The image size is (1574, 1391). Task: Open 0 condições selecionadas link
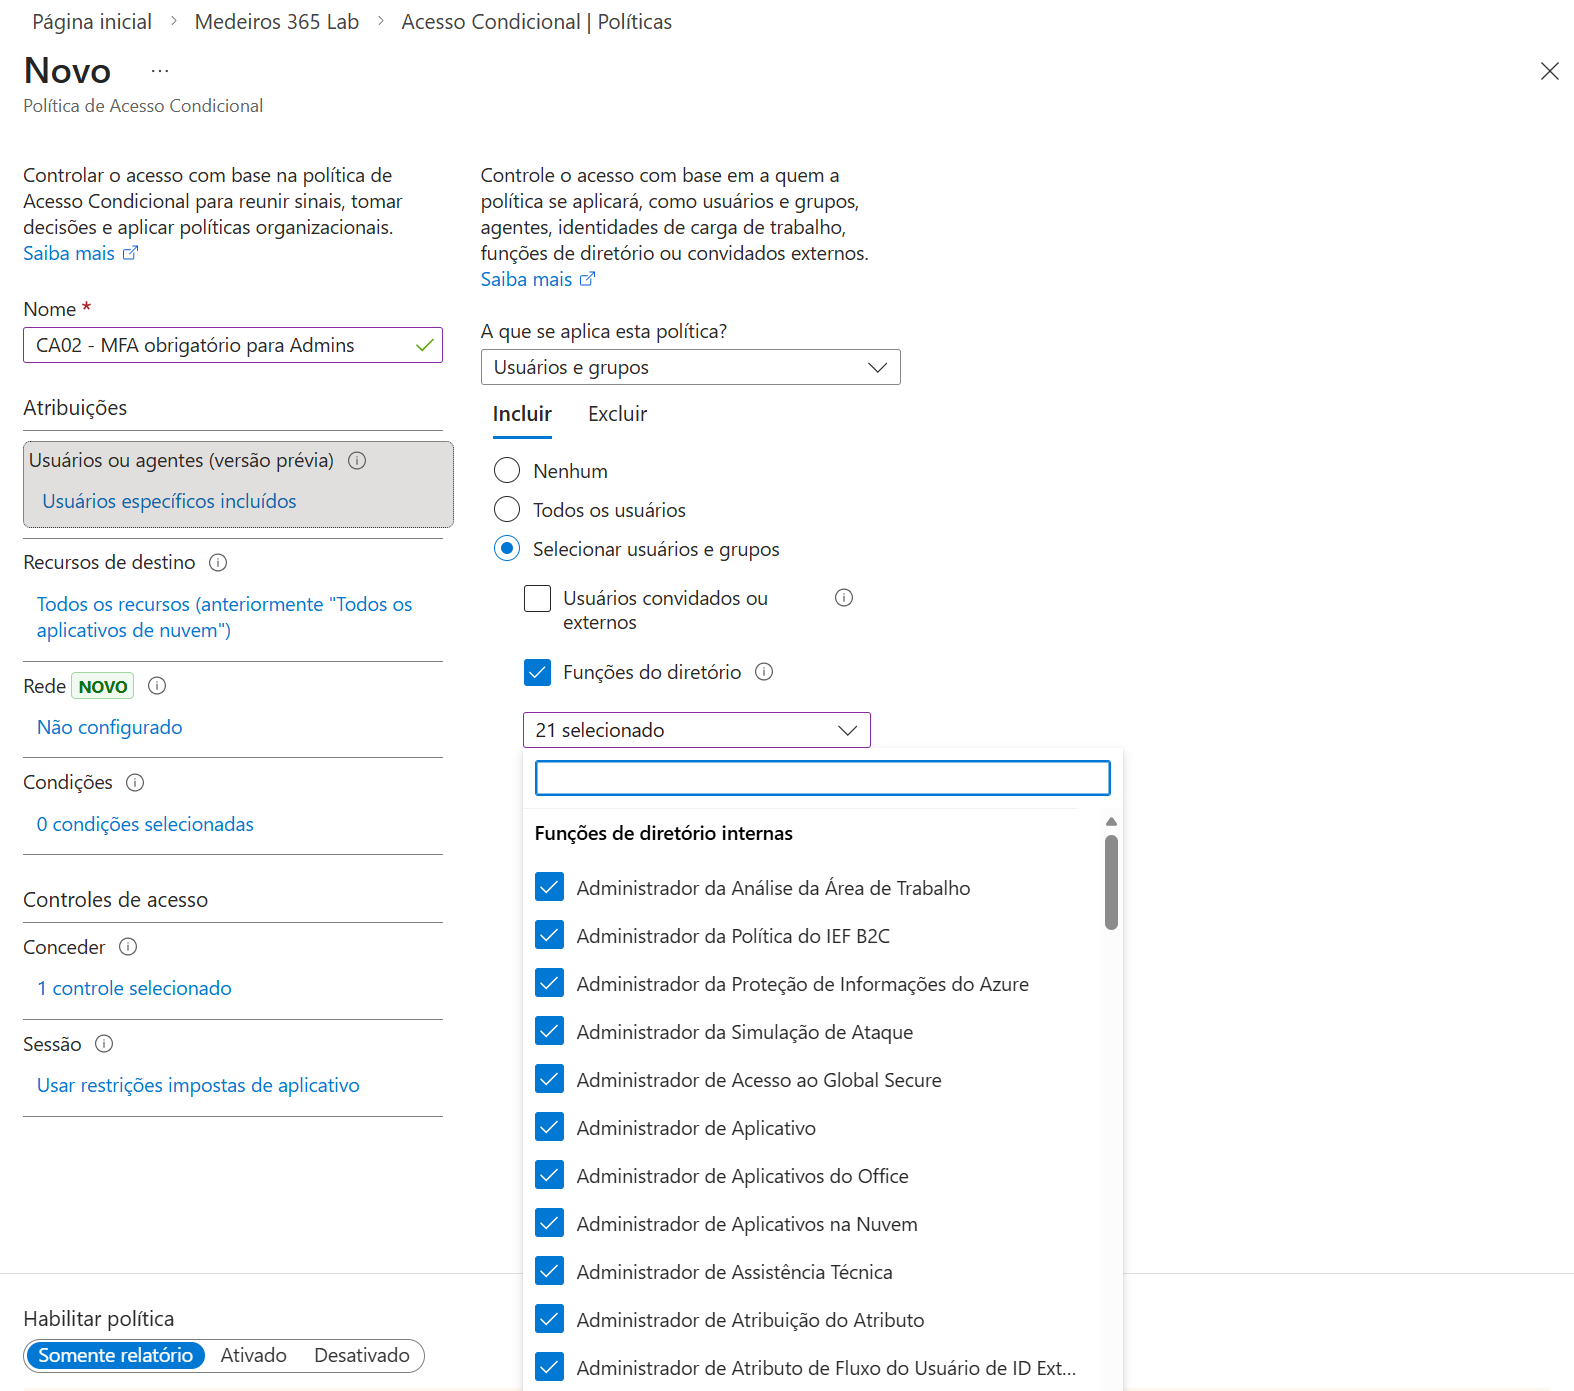pos(145,824)
